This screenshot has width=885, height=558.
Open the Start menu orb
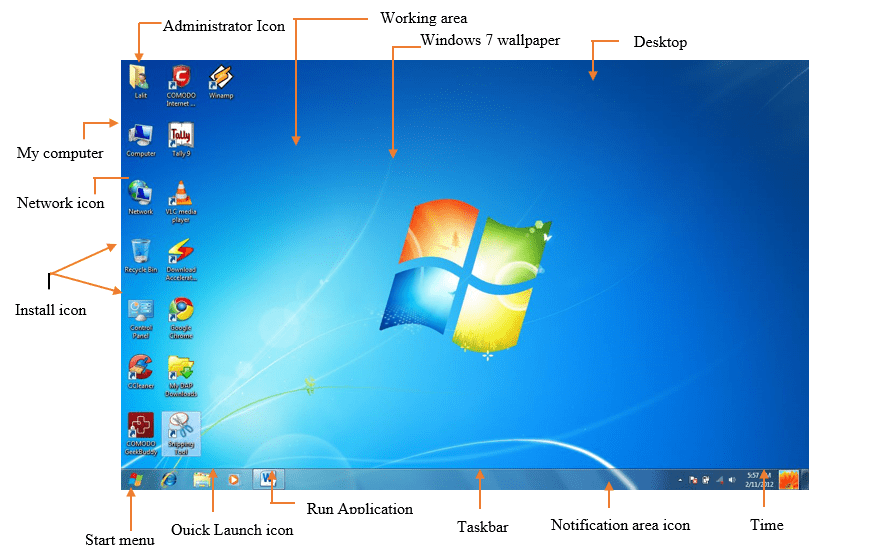(135, 480)
